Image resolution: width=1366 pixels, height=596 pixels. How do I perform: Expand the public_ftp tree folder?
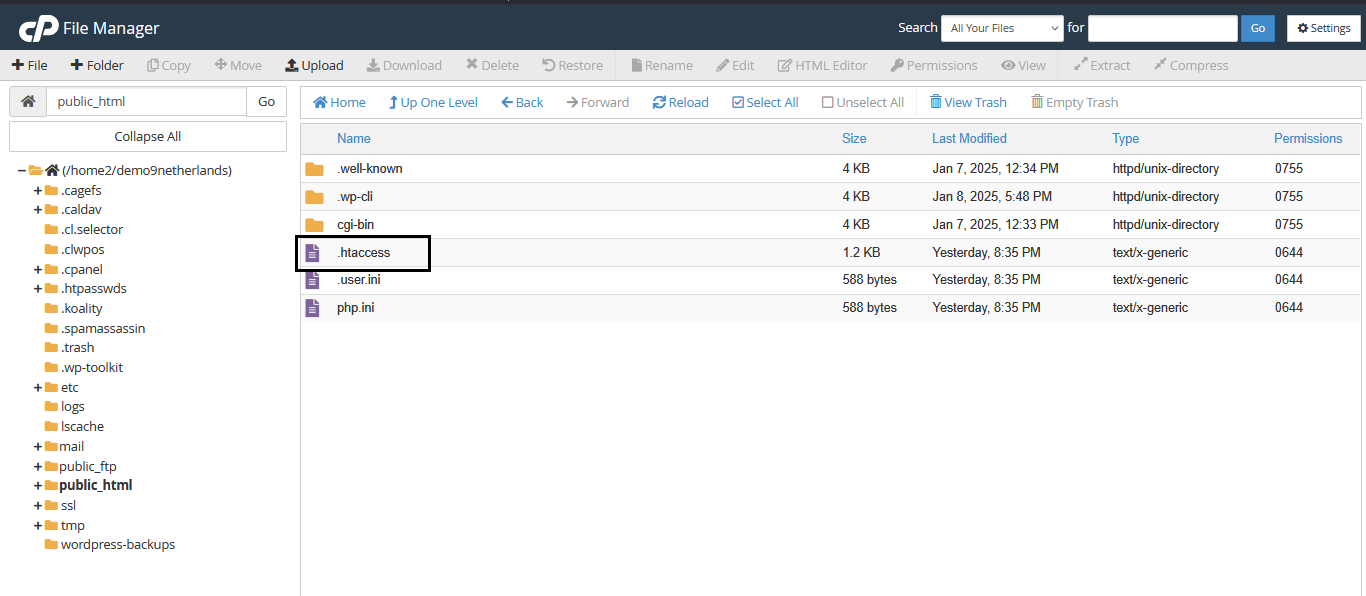[38, 466]
